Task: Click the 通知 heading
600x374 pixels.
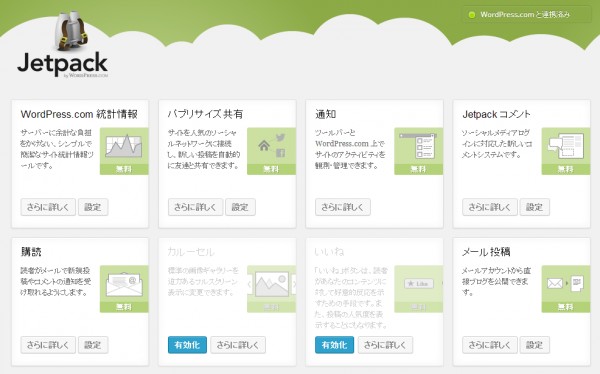Action: tap(326, 114)
